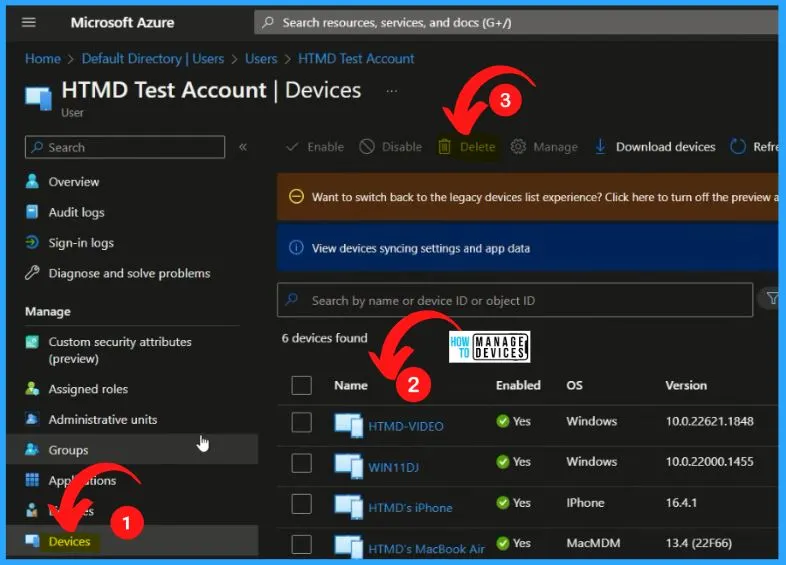Click the Refresh circular arrow icon

tap(738, 147)
